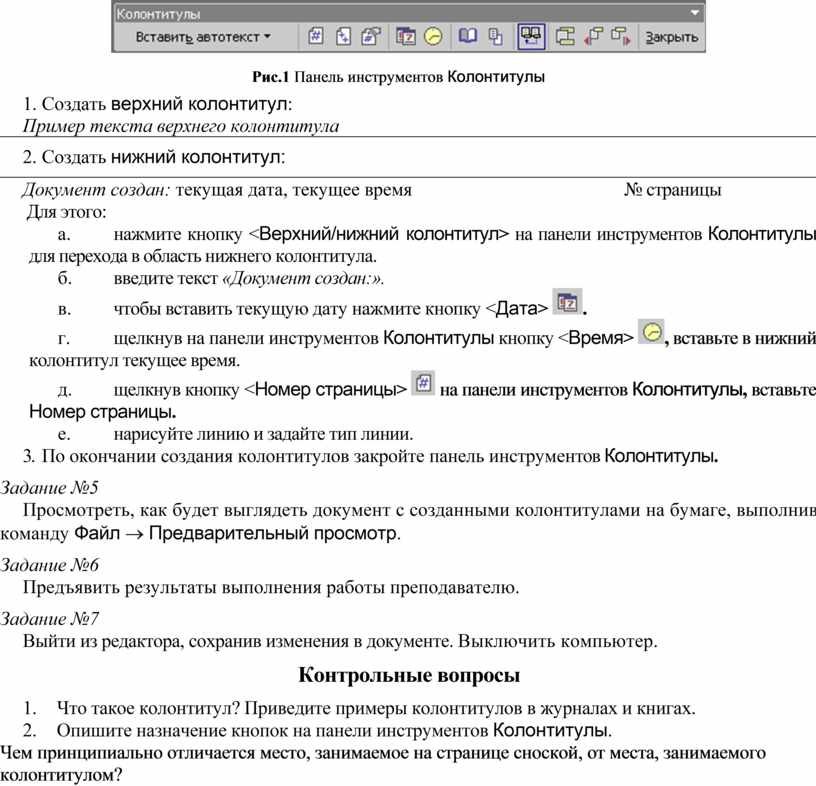The image size is (816, 786).
Task: Click the Insert Date icon on the Колонтитулы toolbar
Action: click(405, 36)
